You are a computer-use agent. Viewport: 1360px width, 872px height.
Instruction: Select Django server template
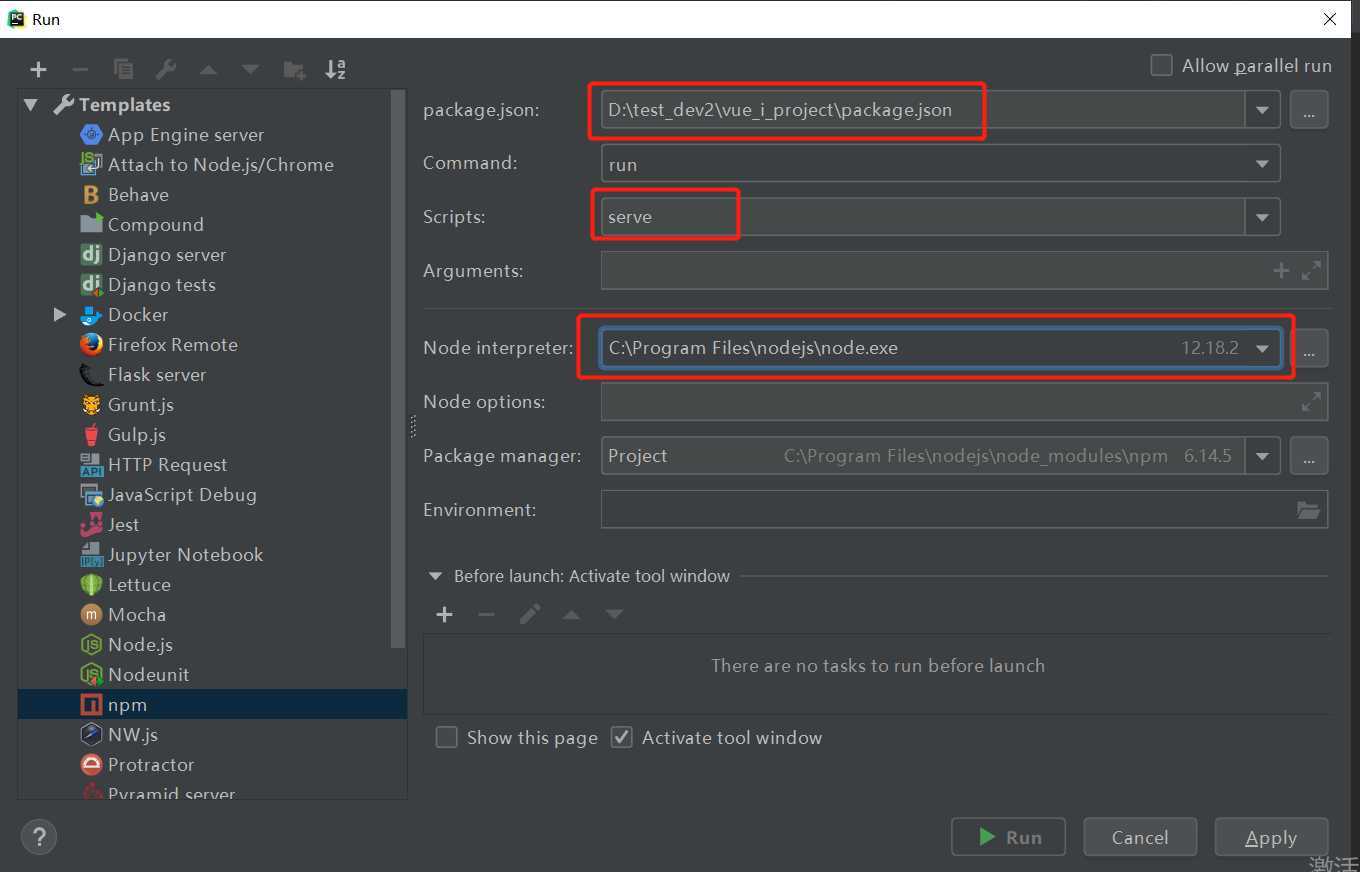coord(166,255)
